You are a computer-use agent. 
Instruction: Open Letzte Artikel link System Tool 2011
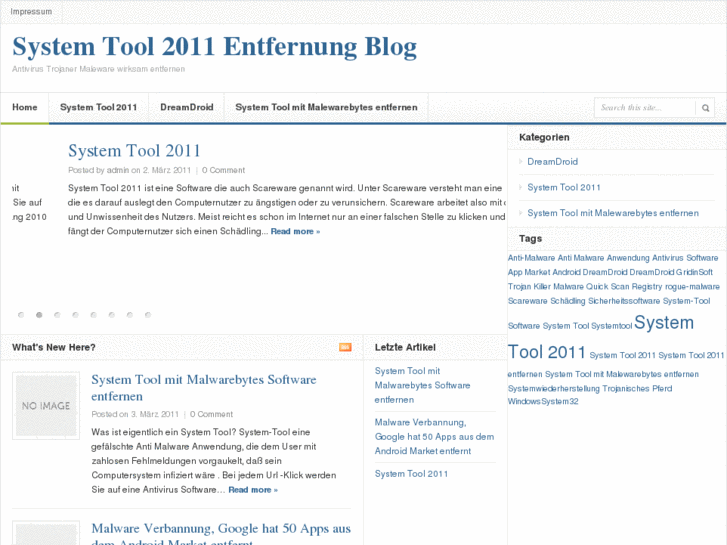(x=411, y=474)
